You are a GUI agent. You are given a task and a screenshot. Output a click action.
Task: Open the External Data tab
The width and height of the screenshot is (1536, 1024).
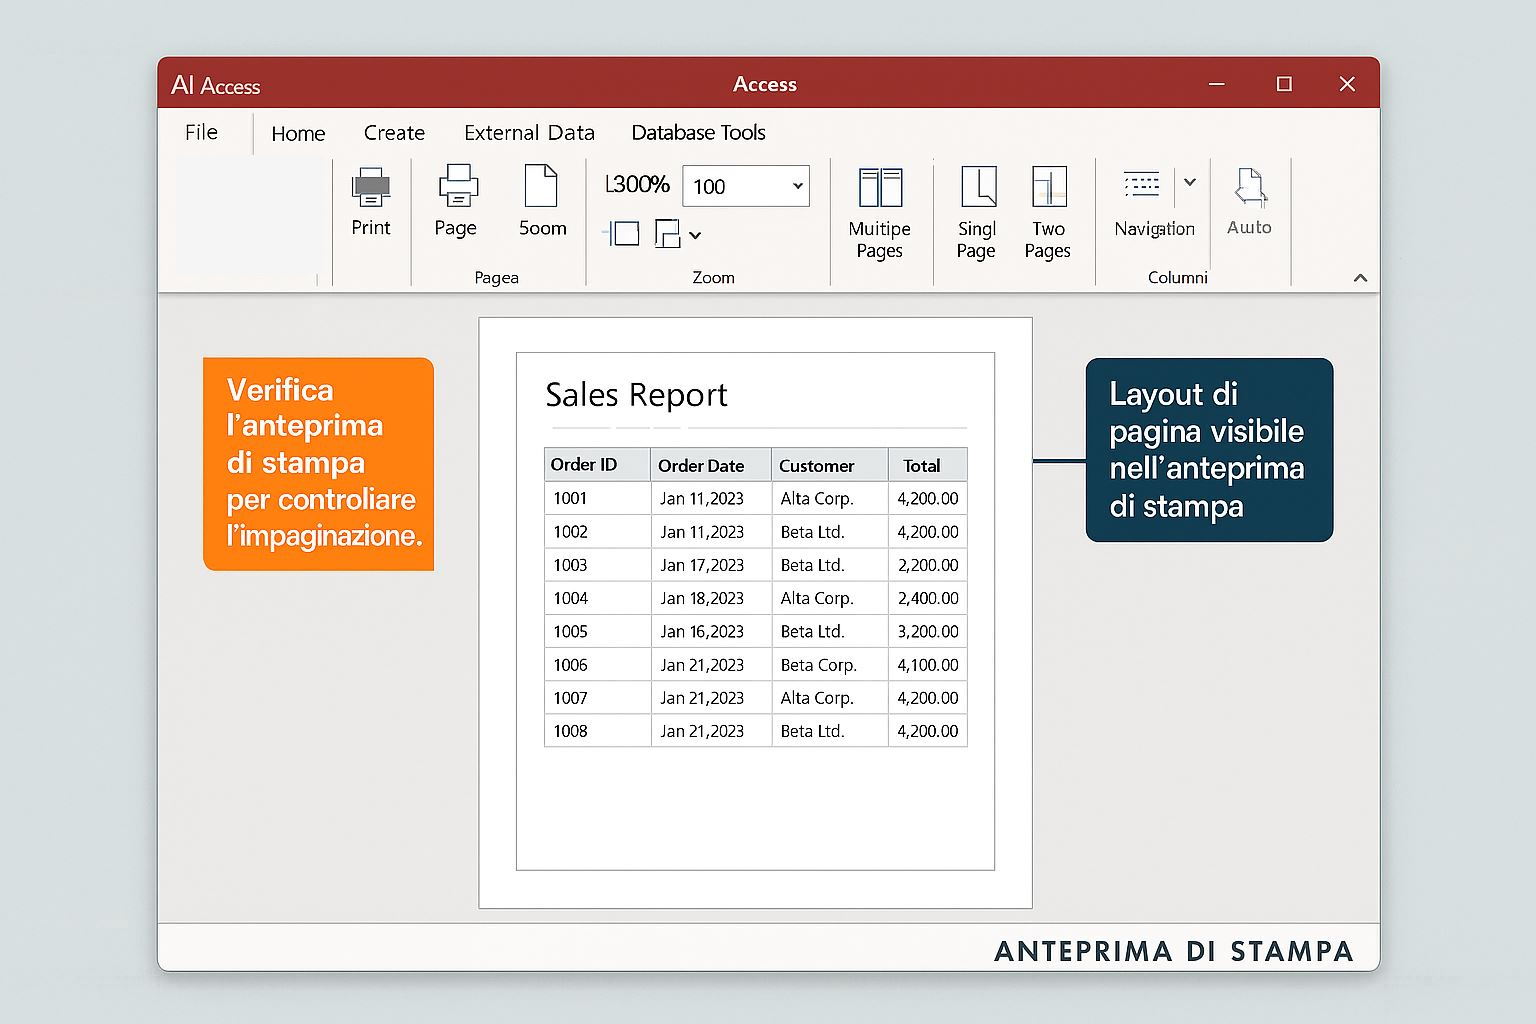coord(529,133)
